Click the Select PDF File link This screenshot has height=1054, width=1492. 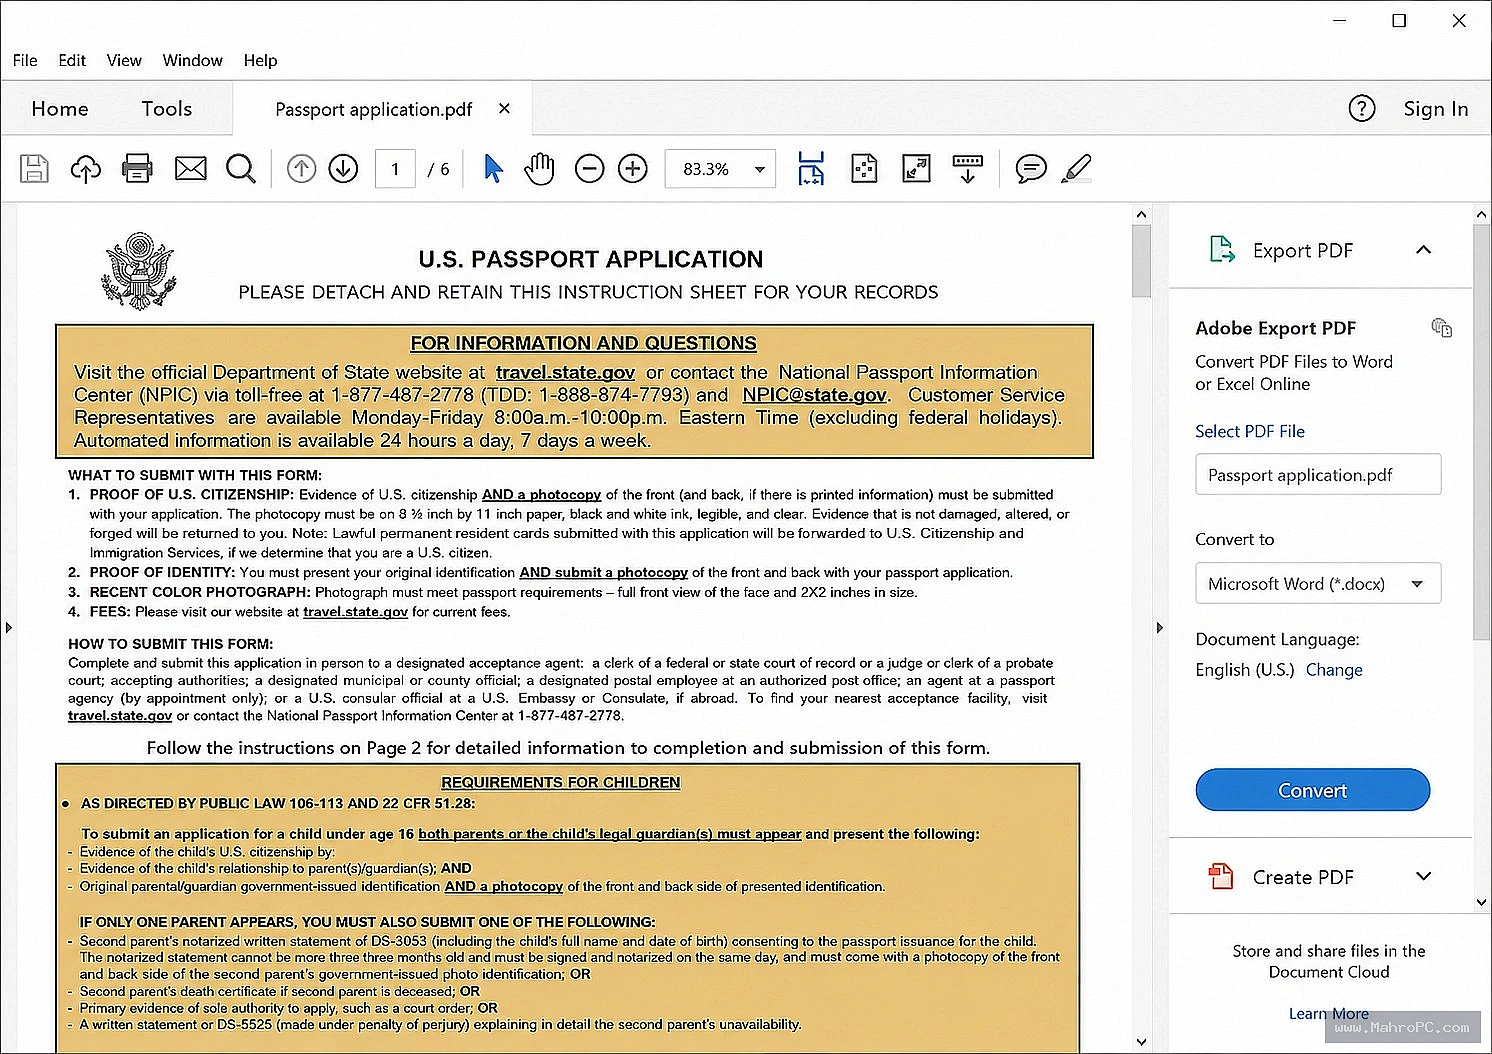click(1250, 431)
